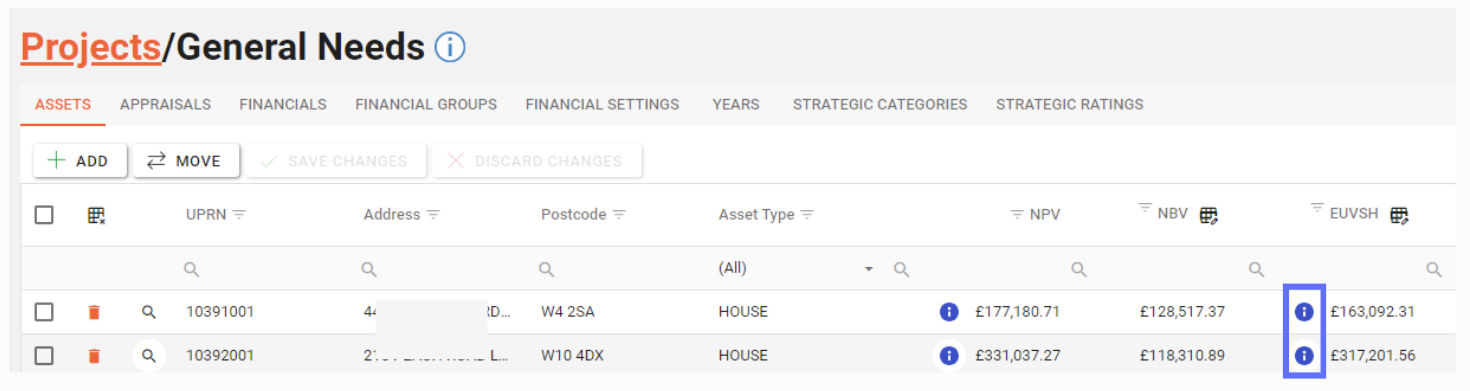Open the Financial Settings tab
This screenshot has width=1470, height=391.
(602, 104)
